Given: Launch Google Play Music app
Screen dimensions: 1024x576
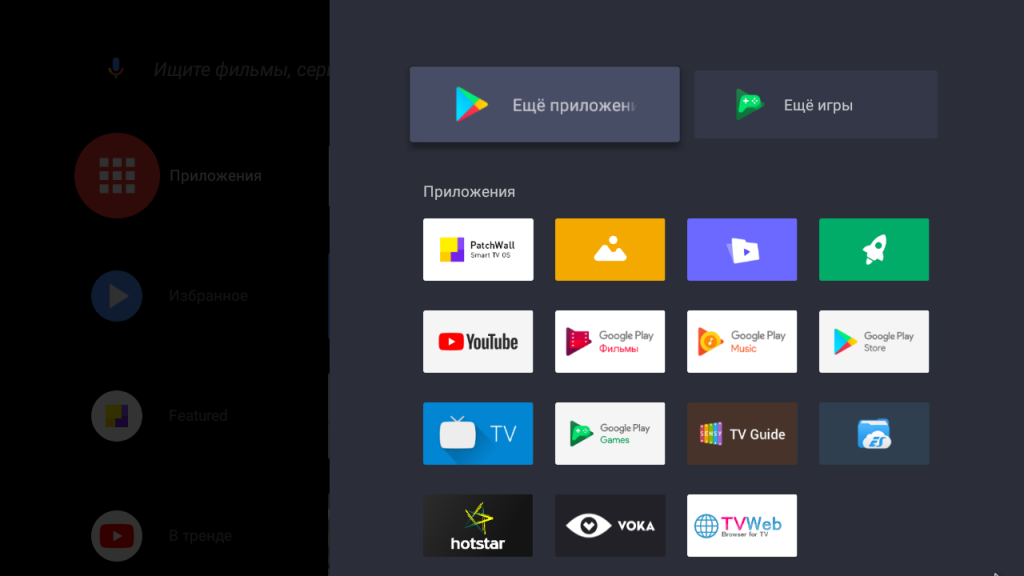Looking at the screenshot, I should 742,341.
